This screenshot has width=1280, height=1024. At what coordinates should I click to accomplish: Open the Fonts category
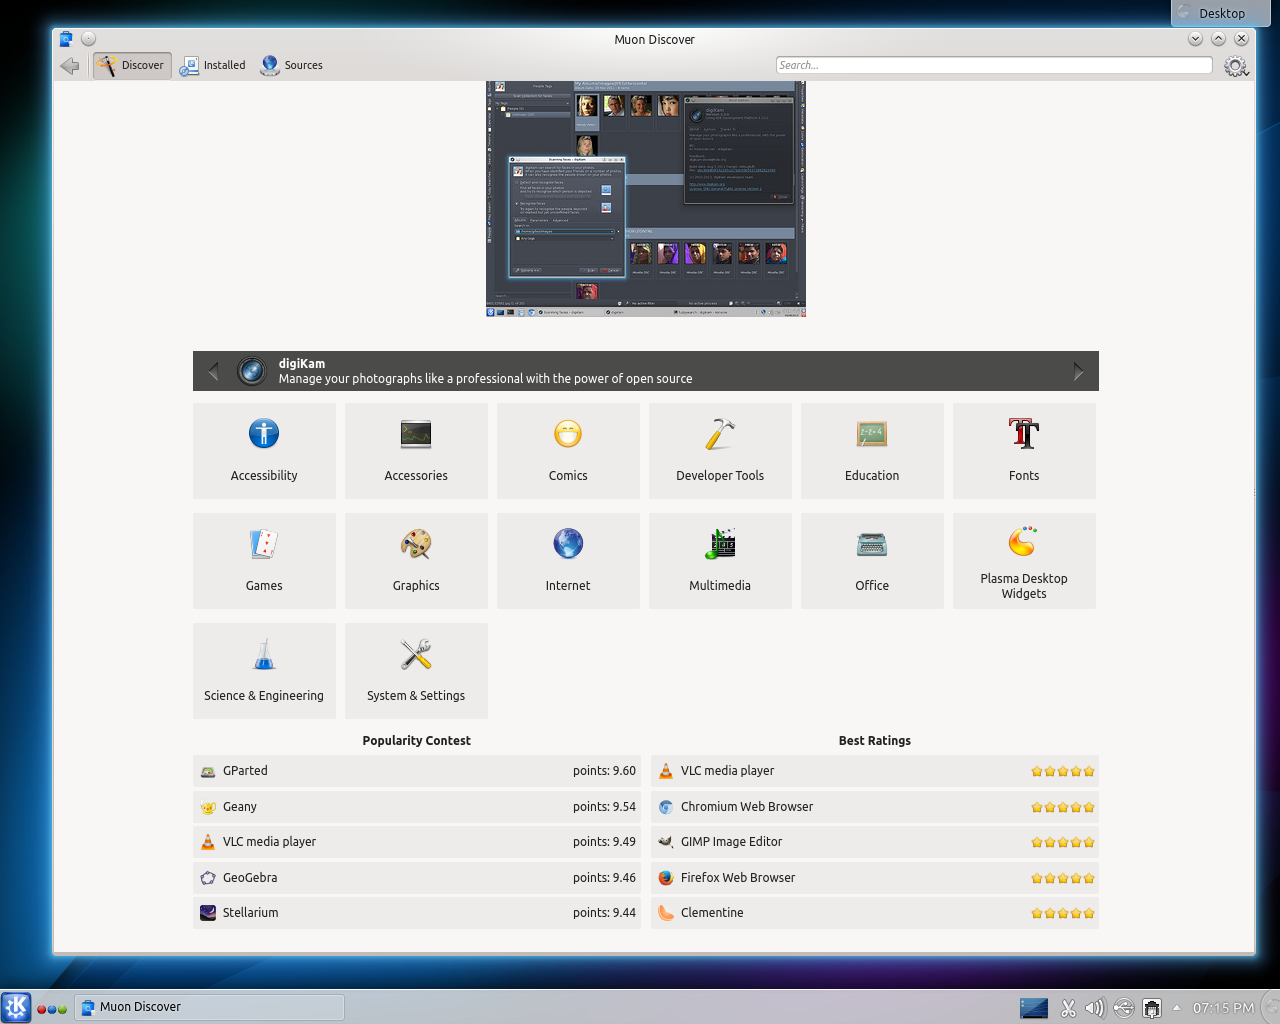(x=1024, y=451)
